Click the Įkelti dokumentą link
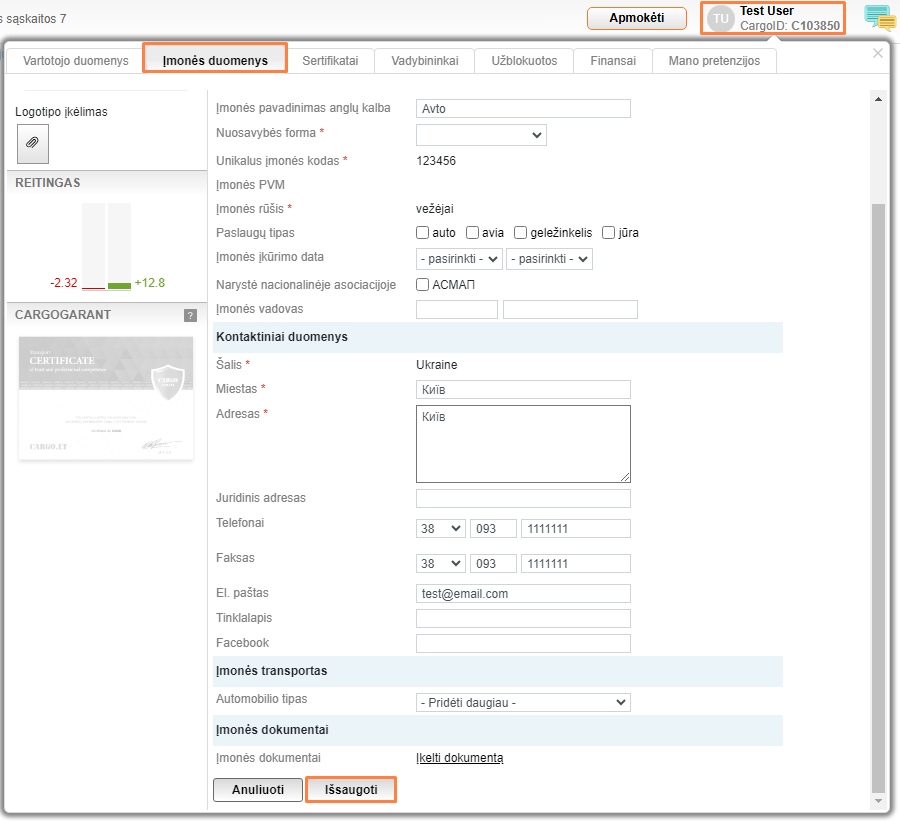The width and height of the screenshot is (900, 821). click(x=459, y=758)
